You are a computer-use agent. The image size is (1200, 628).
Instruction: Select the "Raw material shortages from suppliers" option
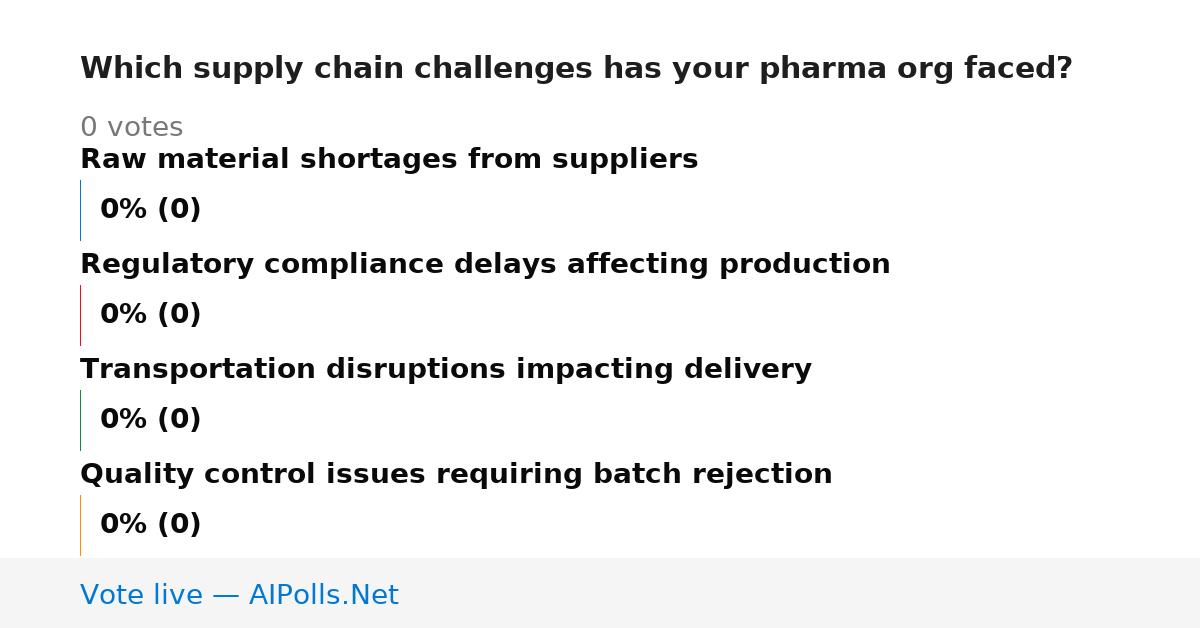pos(389,160)
